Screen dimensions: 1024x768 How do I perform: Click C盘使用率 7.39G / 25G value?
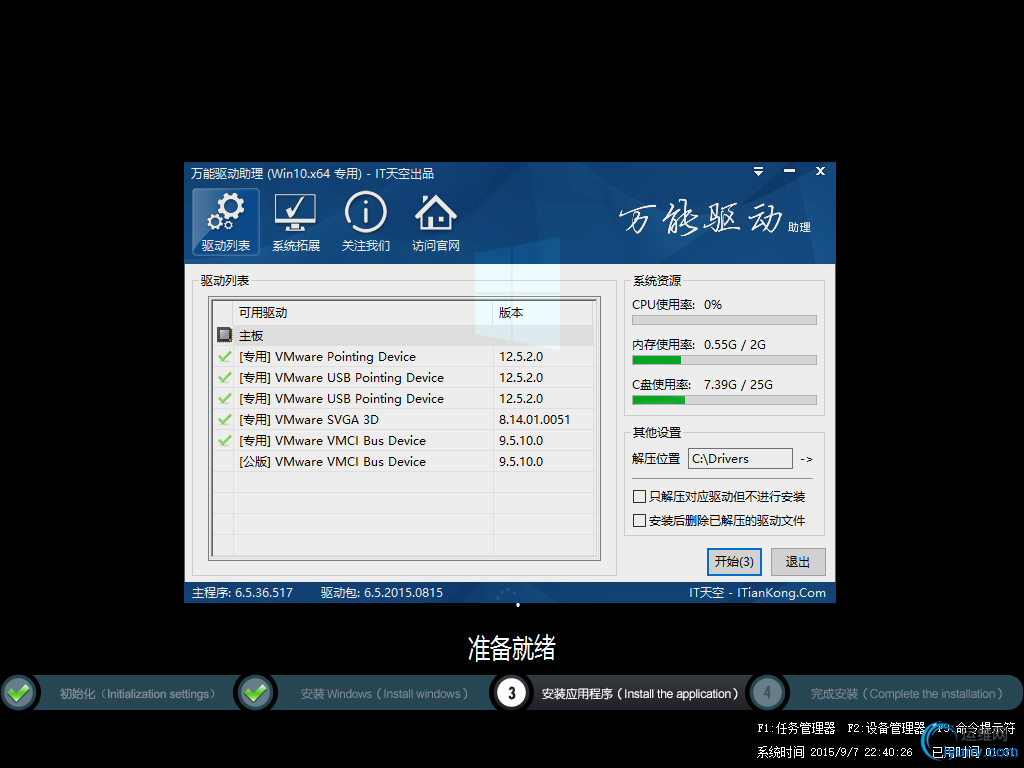pyautogui.click(x=738, y=384)
